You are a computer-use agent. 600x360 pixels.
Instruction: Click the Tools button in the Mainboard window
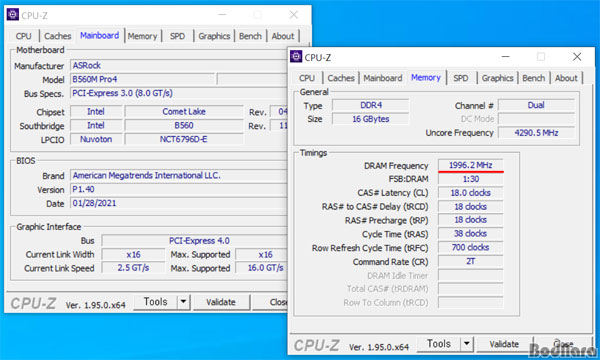[155, 302]
